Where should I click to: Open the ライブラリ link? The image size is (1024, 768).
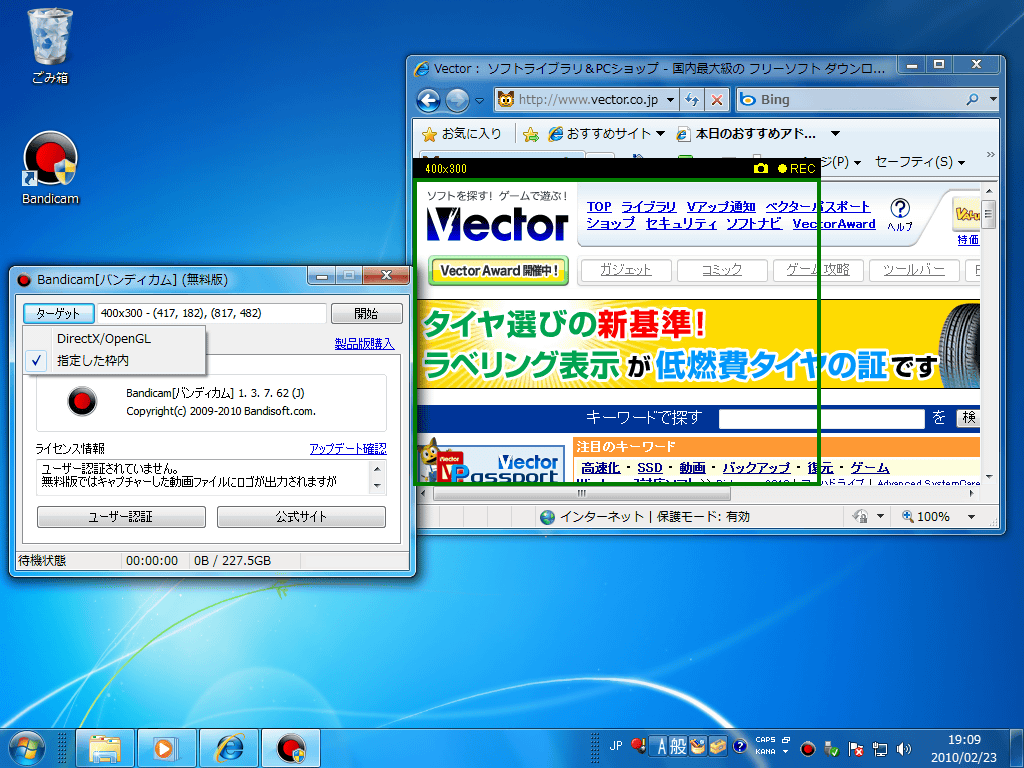click(648, 206)
